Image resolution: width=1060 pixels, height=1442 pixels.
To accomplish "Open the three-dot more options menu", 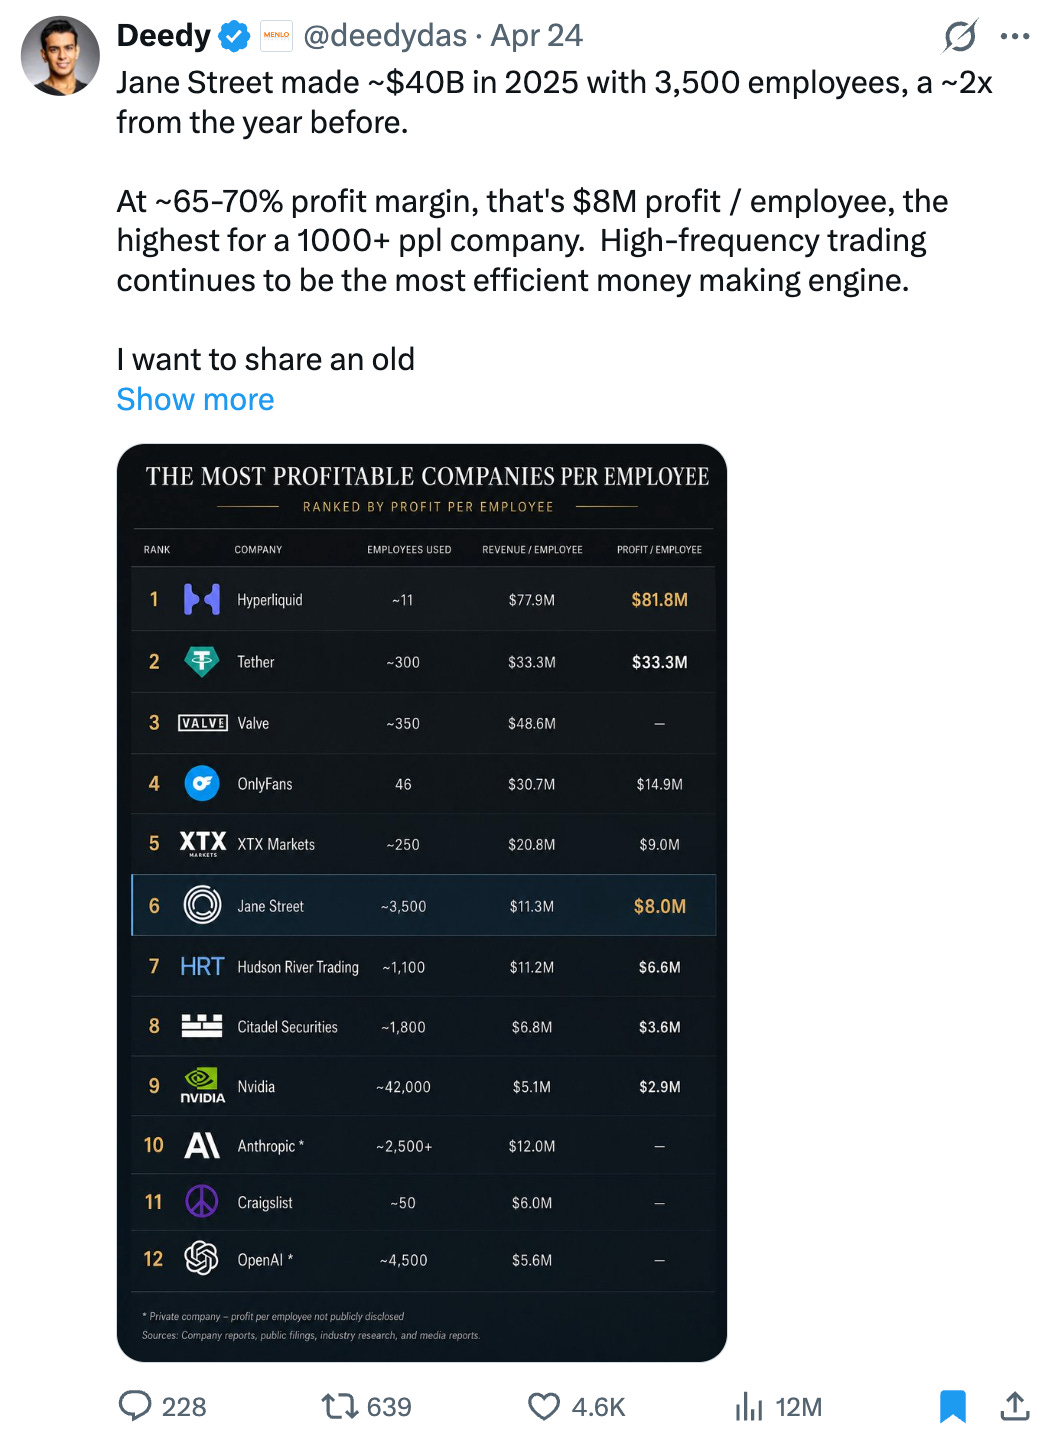I will (1015, 36).
